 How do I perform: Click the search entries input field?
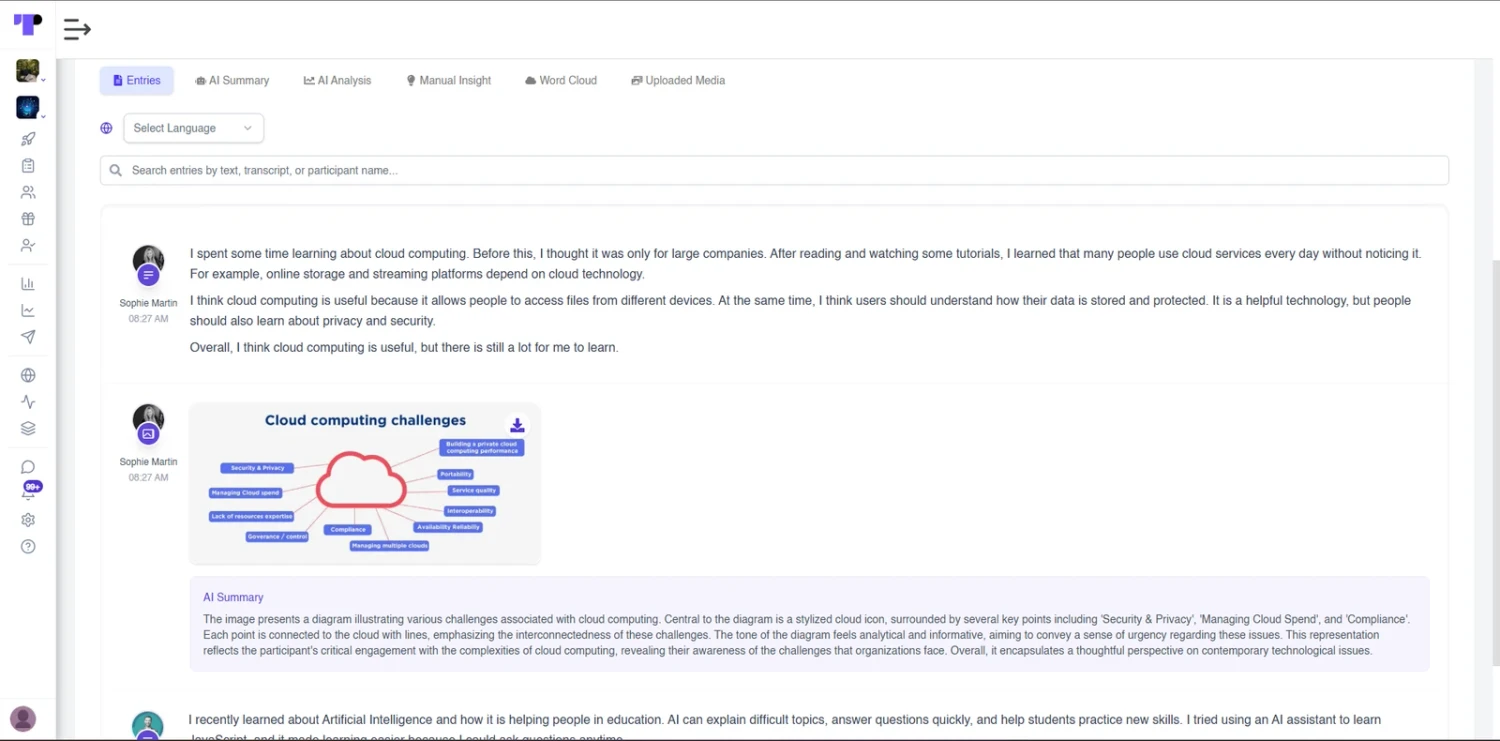click(774, 170)
